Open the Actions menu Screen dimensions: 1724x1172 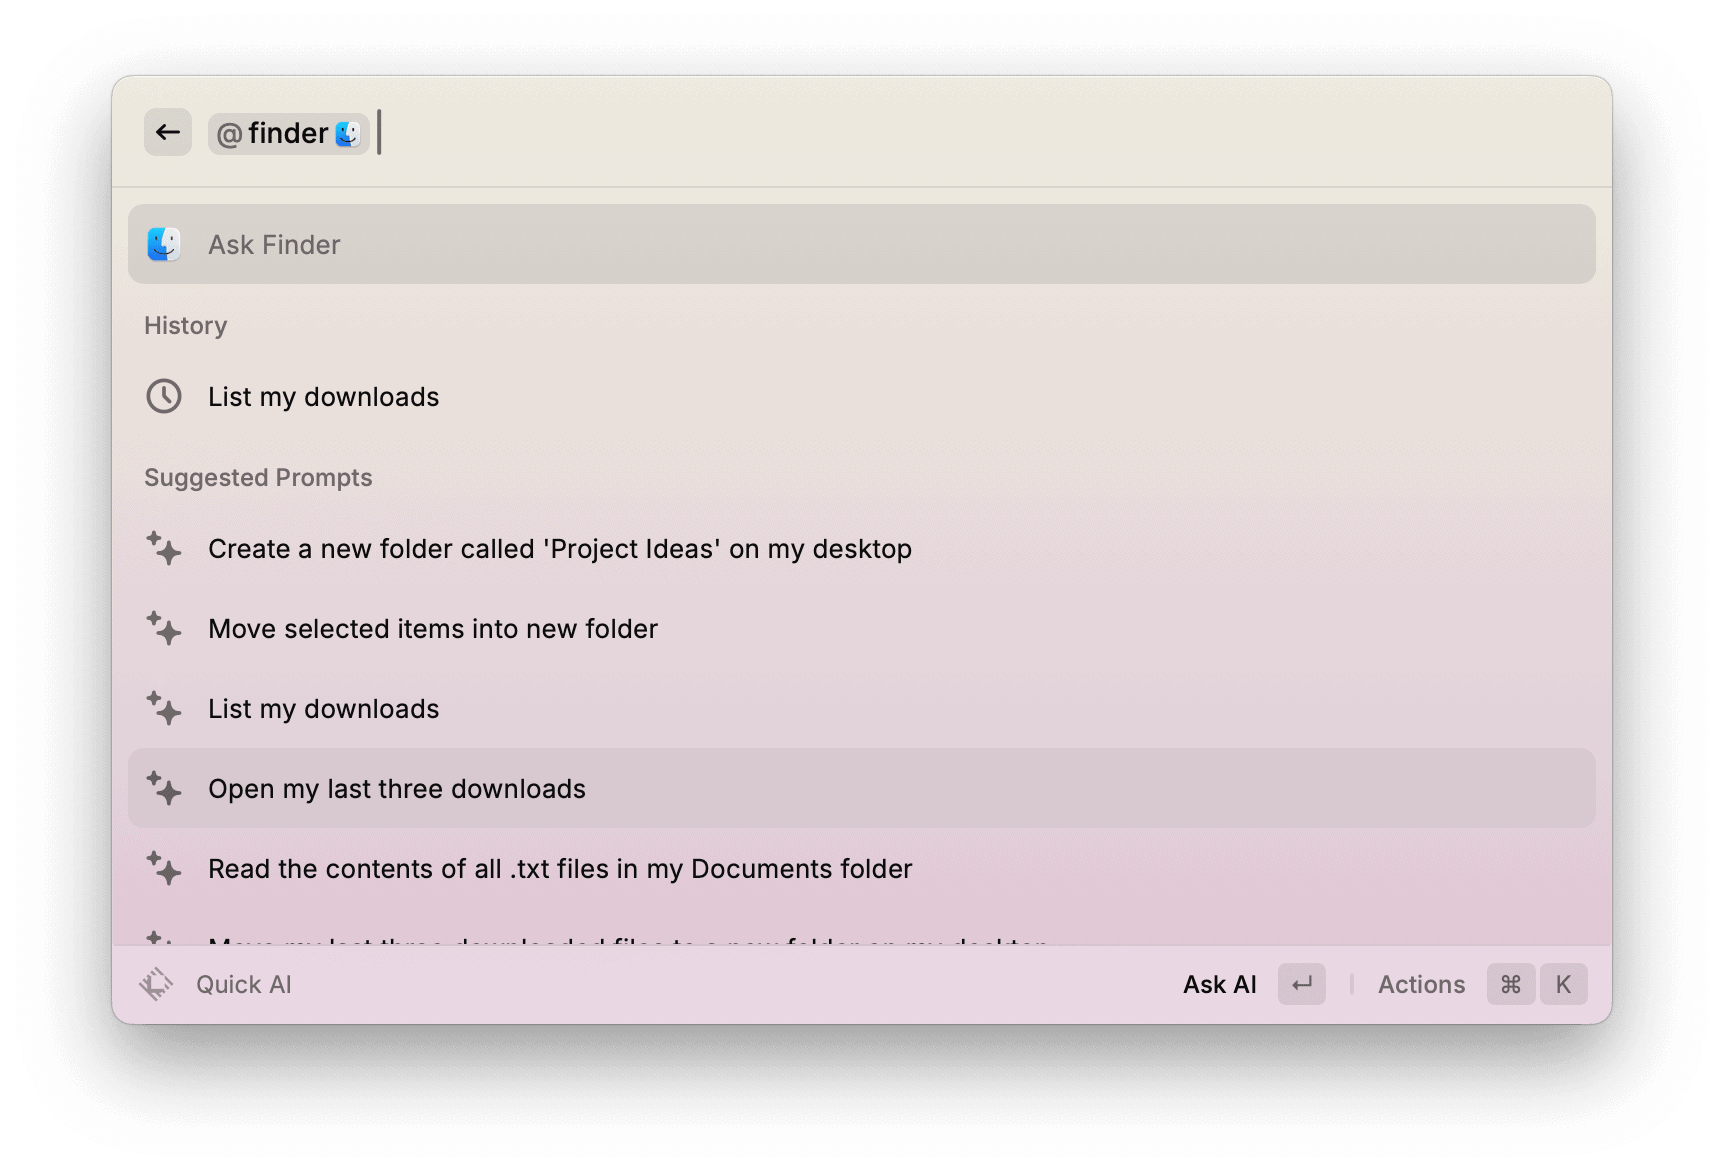click(1421, 985)
